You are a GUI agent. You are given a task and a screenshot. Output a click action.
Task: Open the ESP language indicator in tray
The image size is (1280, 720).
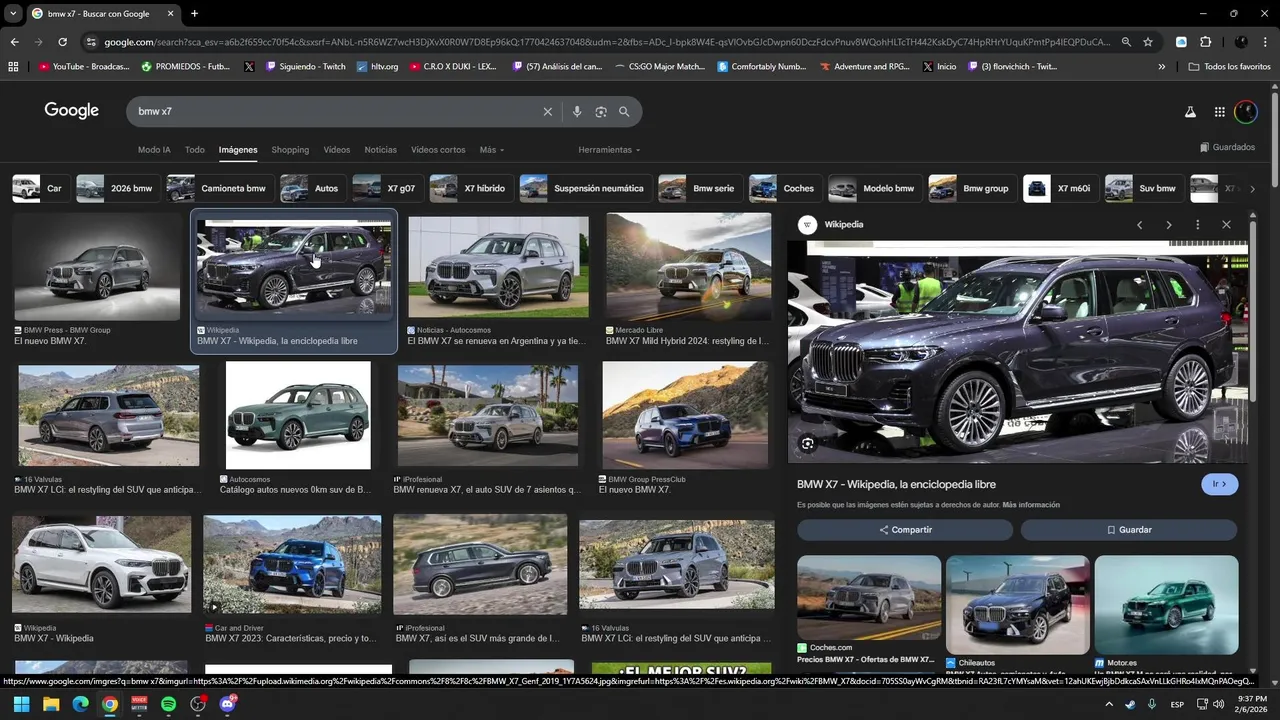tap(1177, 704)
